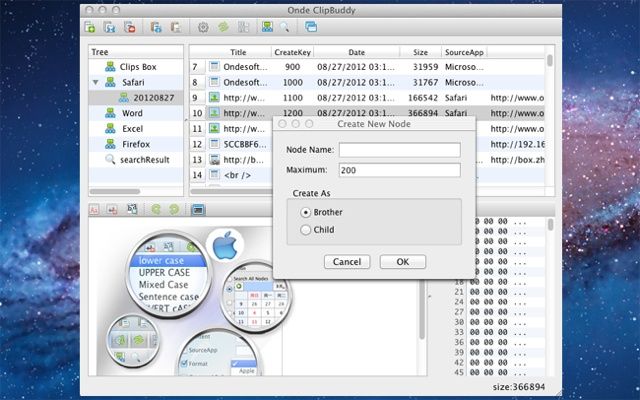Click the blue screen icon in preview toolbar
Screen dimensions: 640x400
coord(198,210)
